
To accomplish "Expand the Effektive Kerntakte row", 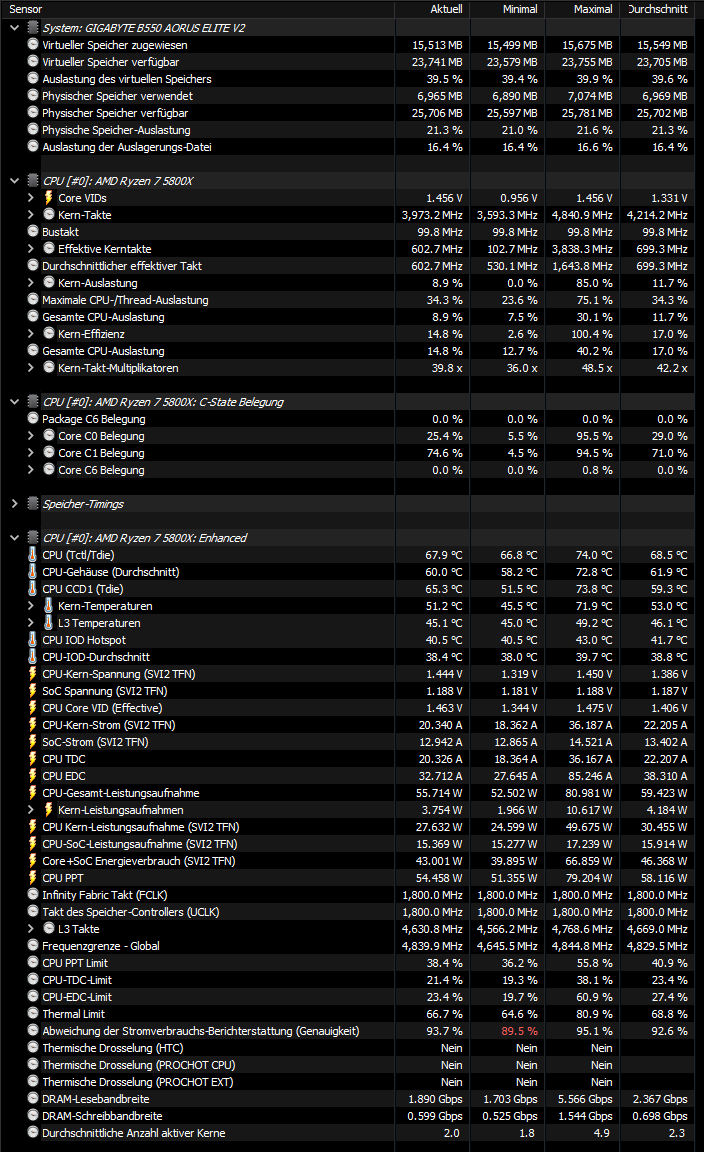I will coord(31,249).
